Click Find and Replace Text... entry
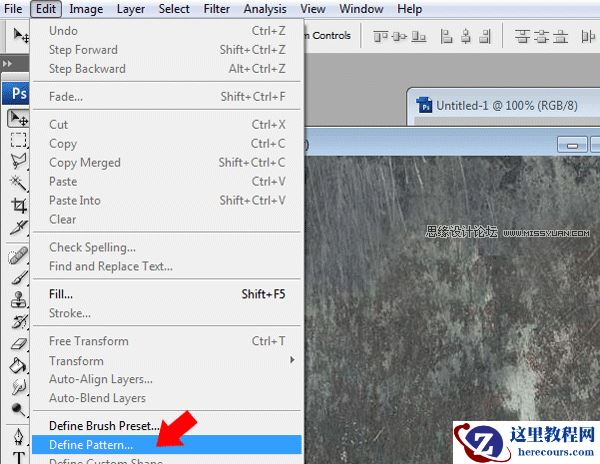Image resolution: width=600 pixels, height=464 pixels. pos(167,266)
